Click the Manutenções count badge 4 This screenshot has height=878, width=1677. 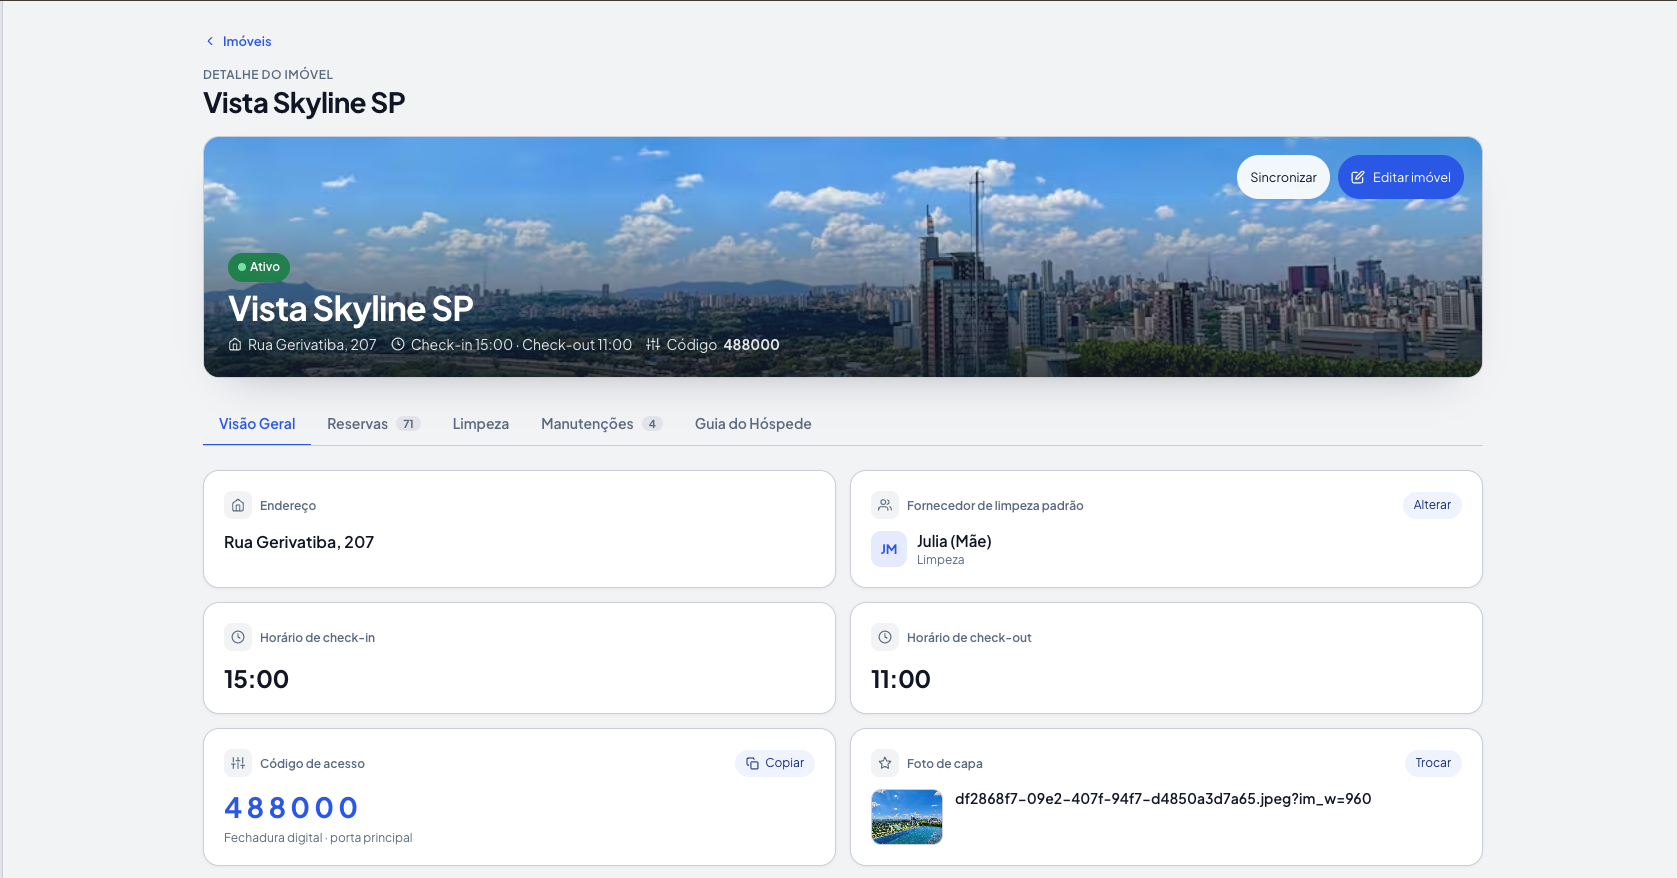click(652, 424)
